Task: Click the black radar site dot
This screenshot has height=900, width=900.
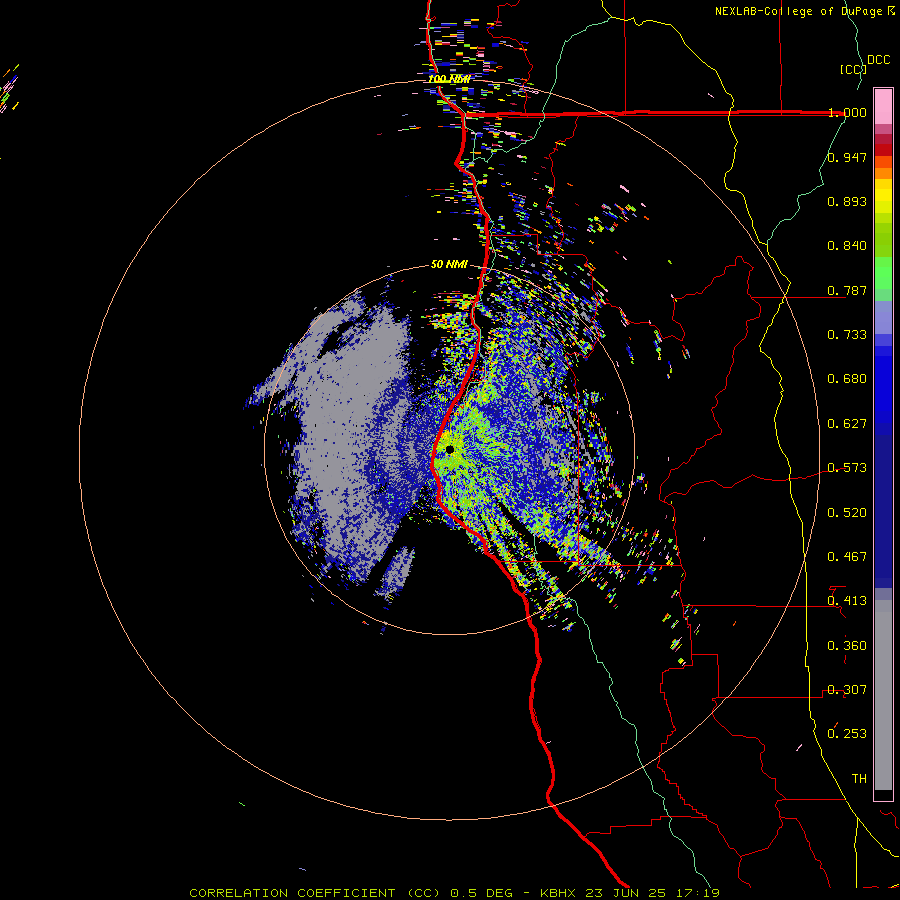Action: click(x=450, y=449)
